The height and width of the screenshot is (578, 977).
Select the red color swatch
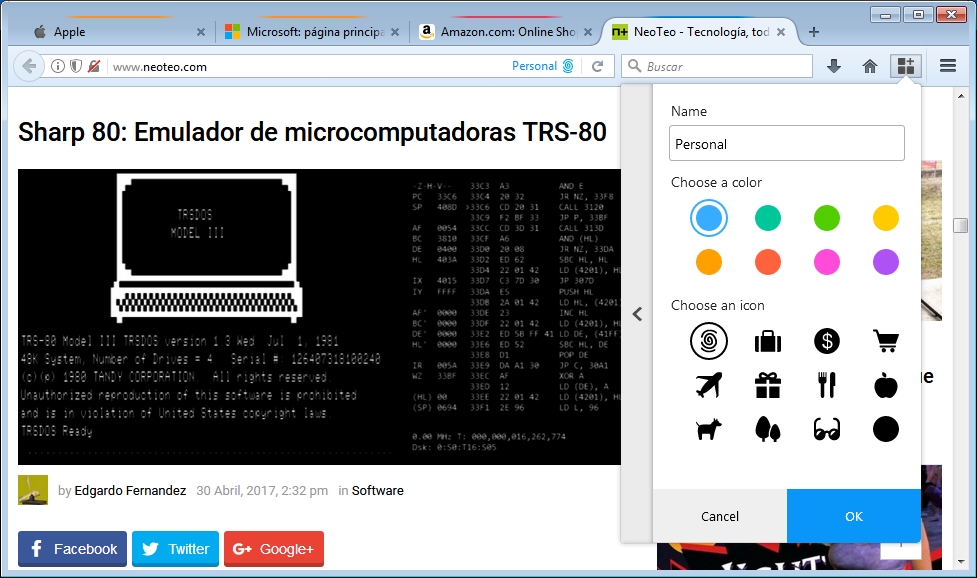[768, 262]
